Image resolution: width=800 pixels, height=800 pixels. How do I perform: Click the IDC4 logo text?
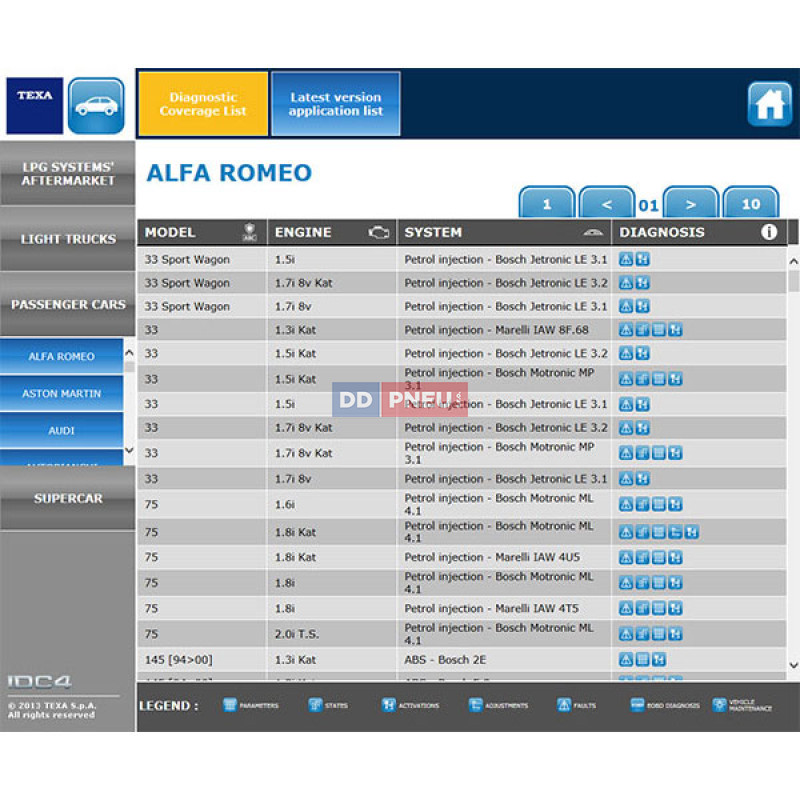tap(39, 681)
